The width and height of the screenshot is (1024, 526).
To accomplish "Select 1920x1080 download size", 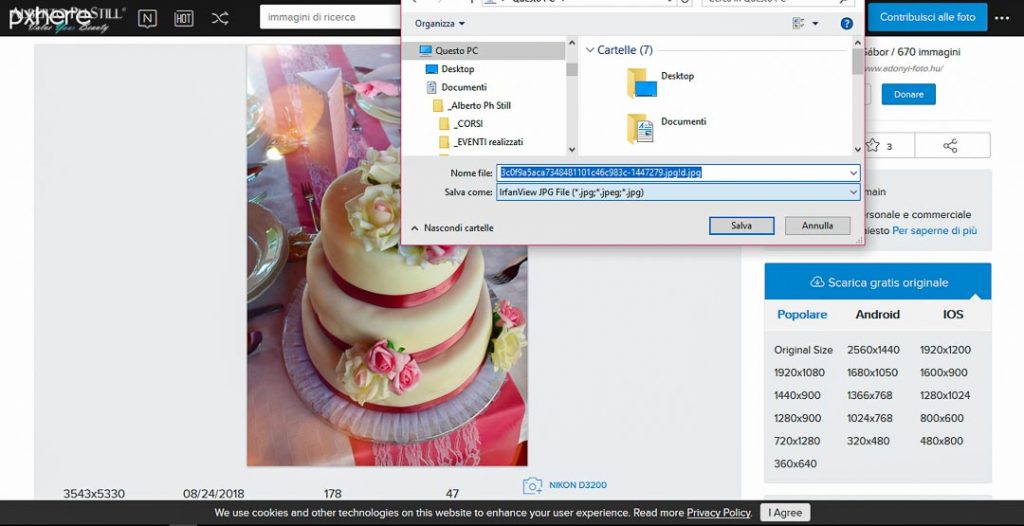I will pyautogui.click(x=799, y=373).
